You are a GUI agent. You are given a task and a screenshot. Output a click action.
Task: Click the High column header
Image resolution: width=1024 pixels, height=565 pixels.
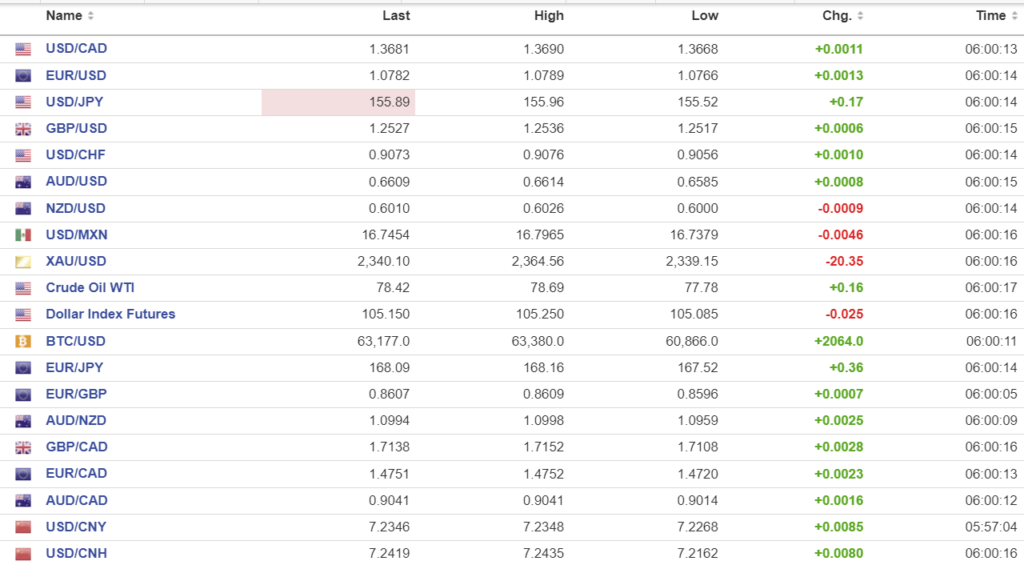click(x=549, y=16)
